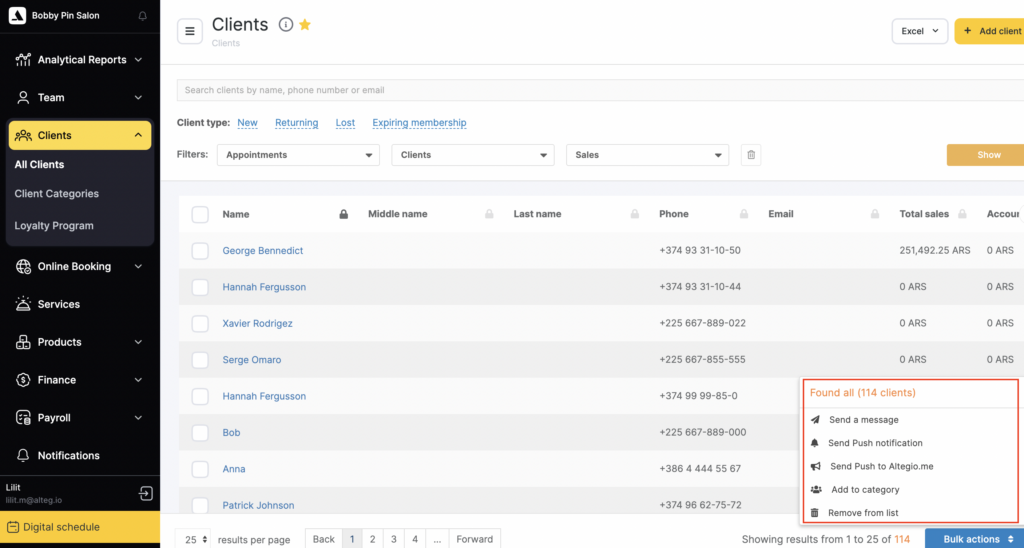
Task: Click the yellow favorite star icon
Action: coord(305,25)
